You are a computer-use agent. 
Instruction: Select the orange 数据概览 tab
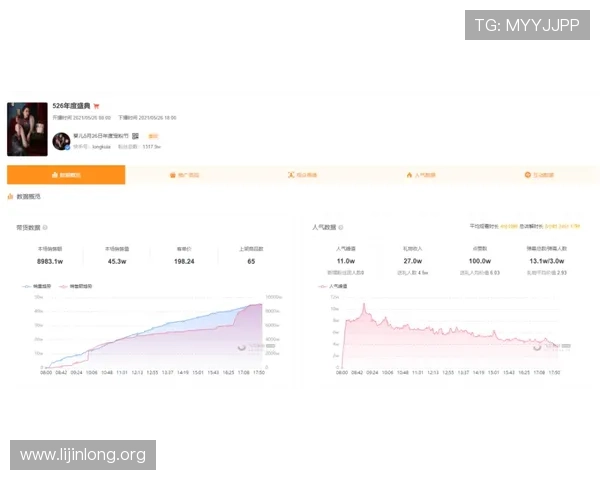point(66,175)
